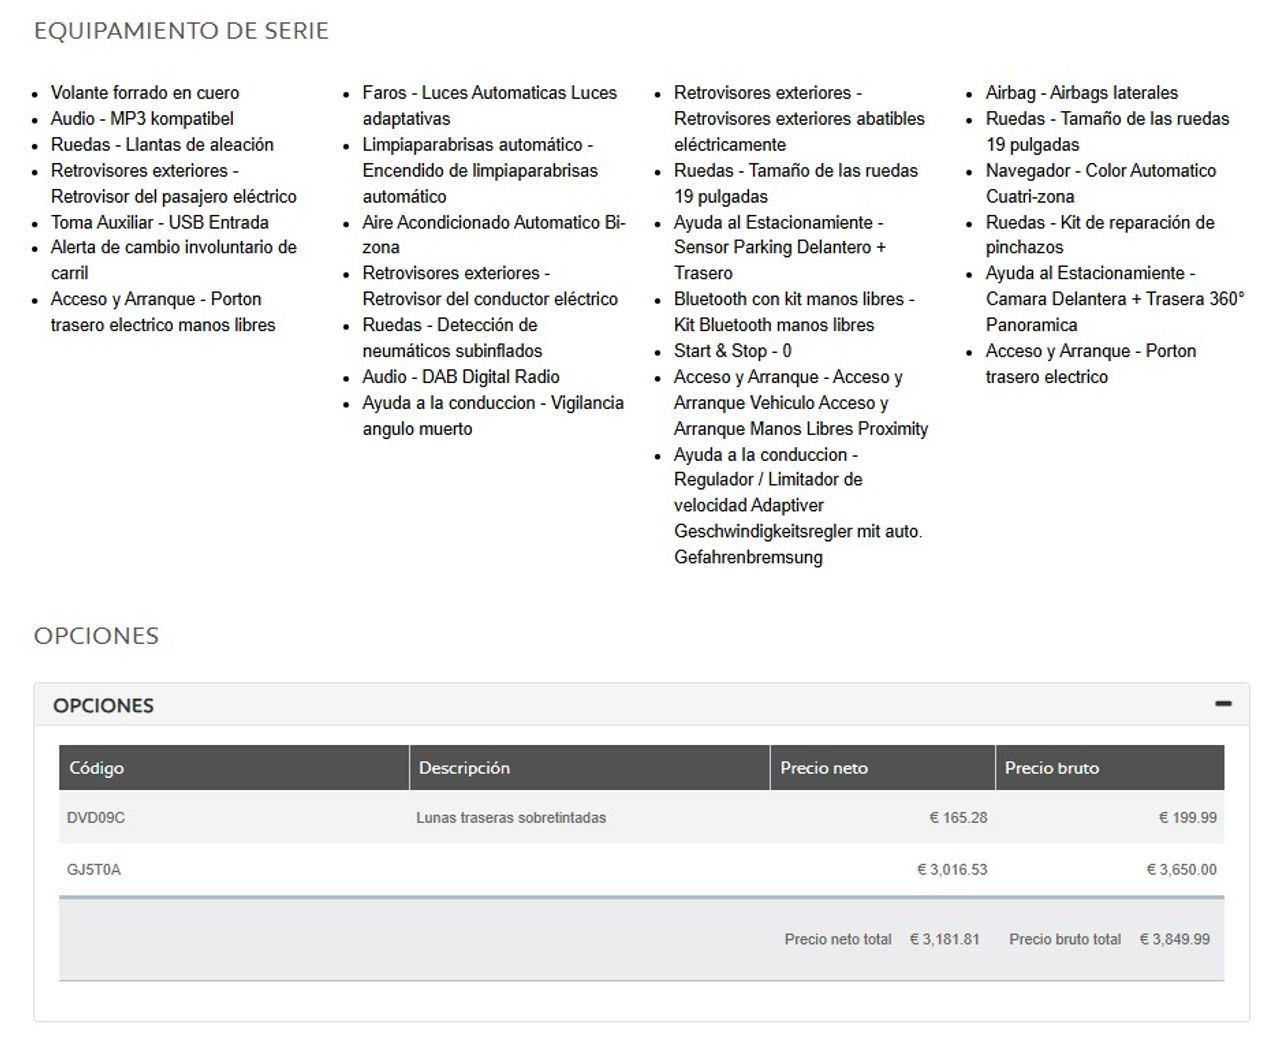1280x1053 pixels.
Task: Click the Precio bruto total € 3,849.99 value
Action: (x=1174, y=939)
